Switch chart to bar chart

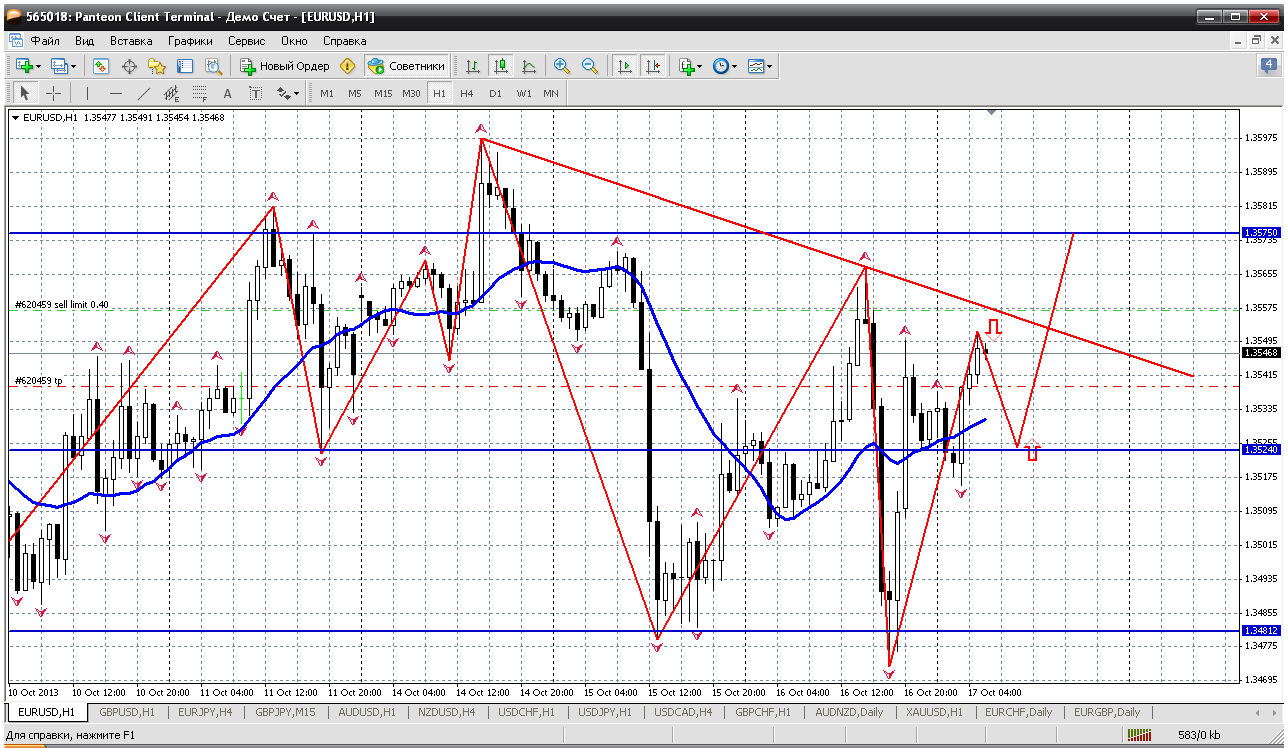pos(473,66)
